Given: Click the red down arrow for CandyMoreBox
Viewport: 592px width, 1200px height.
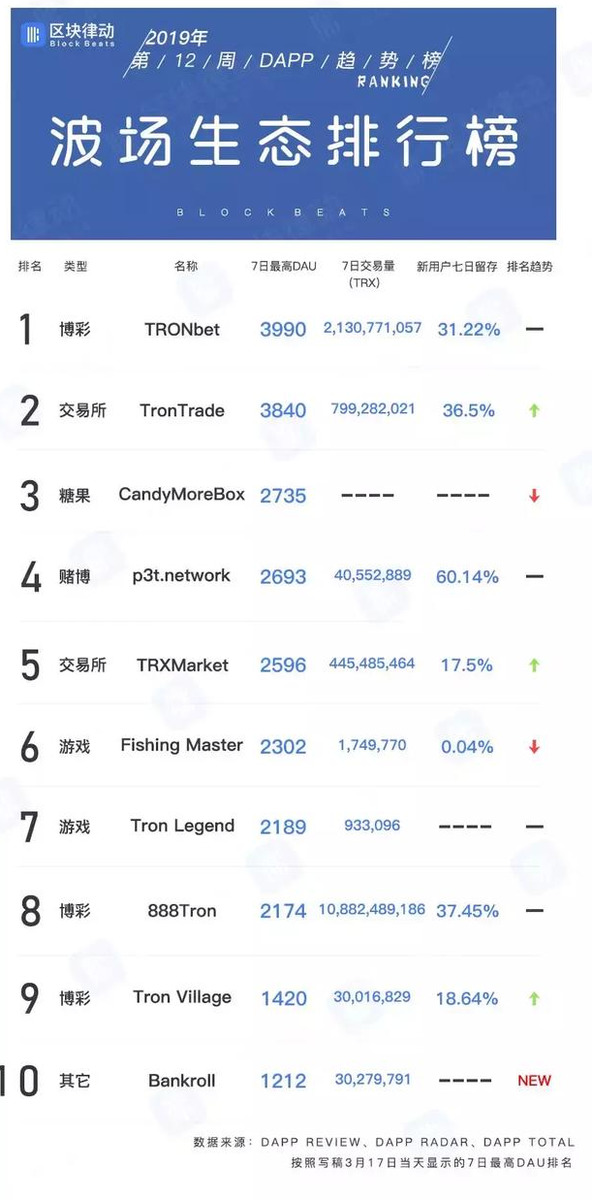Looking at the screenshot, I should (534, 495).
